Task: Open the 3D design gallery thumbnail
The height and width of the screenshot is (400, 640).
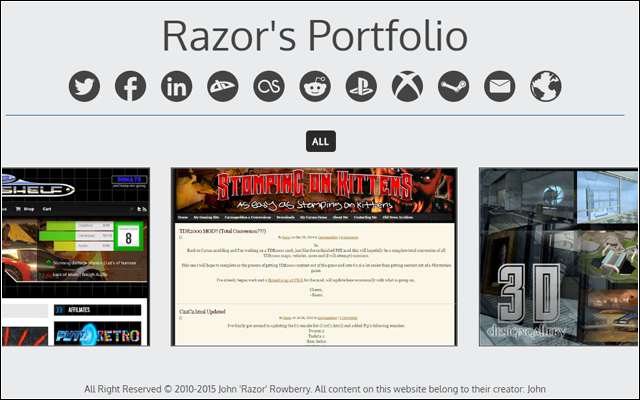Action: click(558, 257)
